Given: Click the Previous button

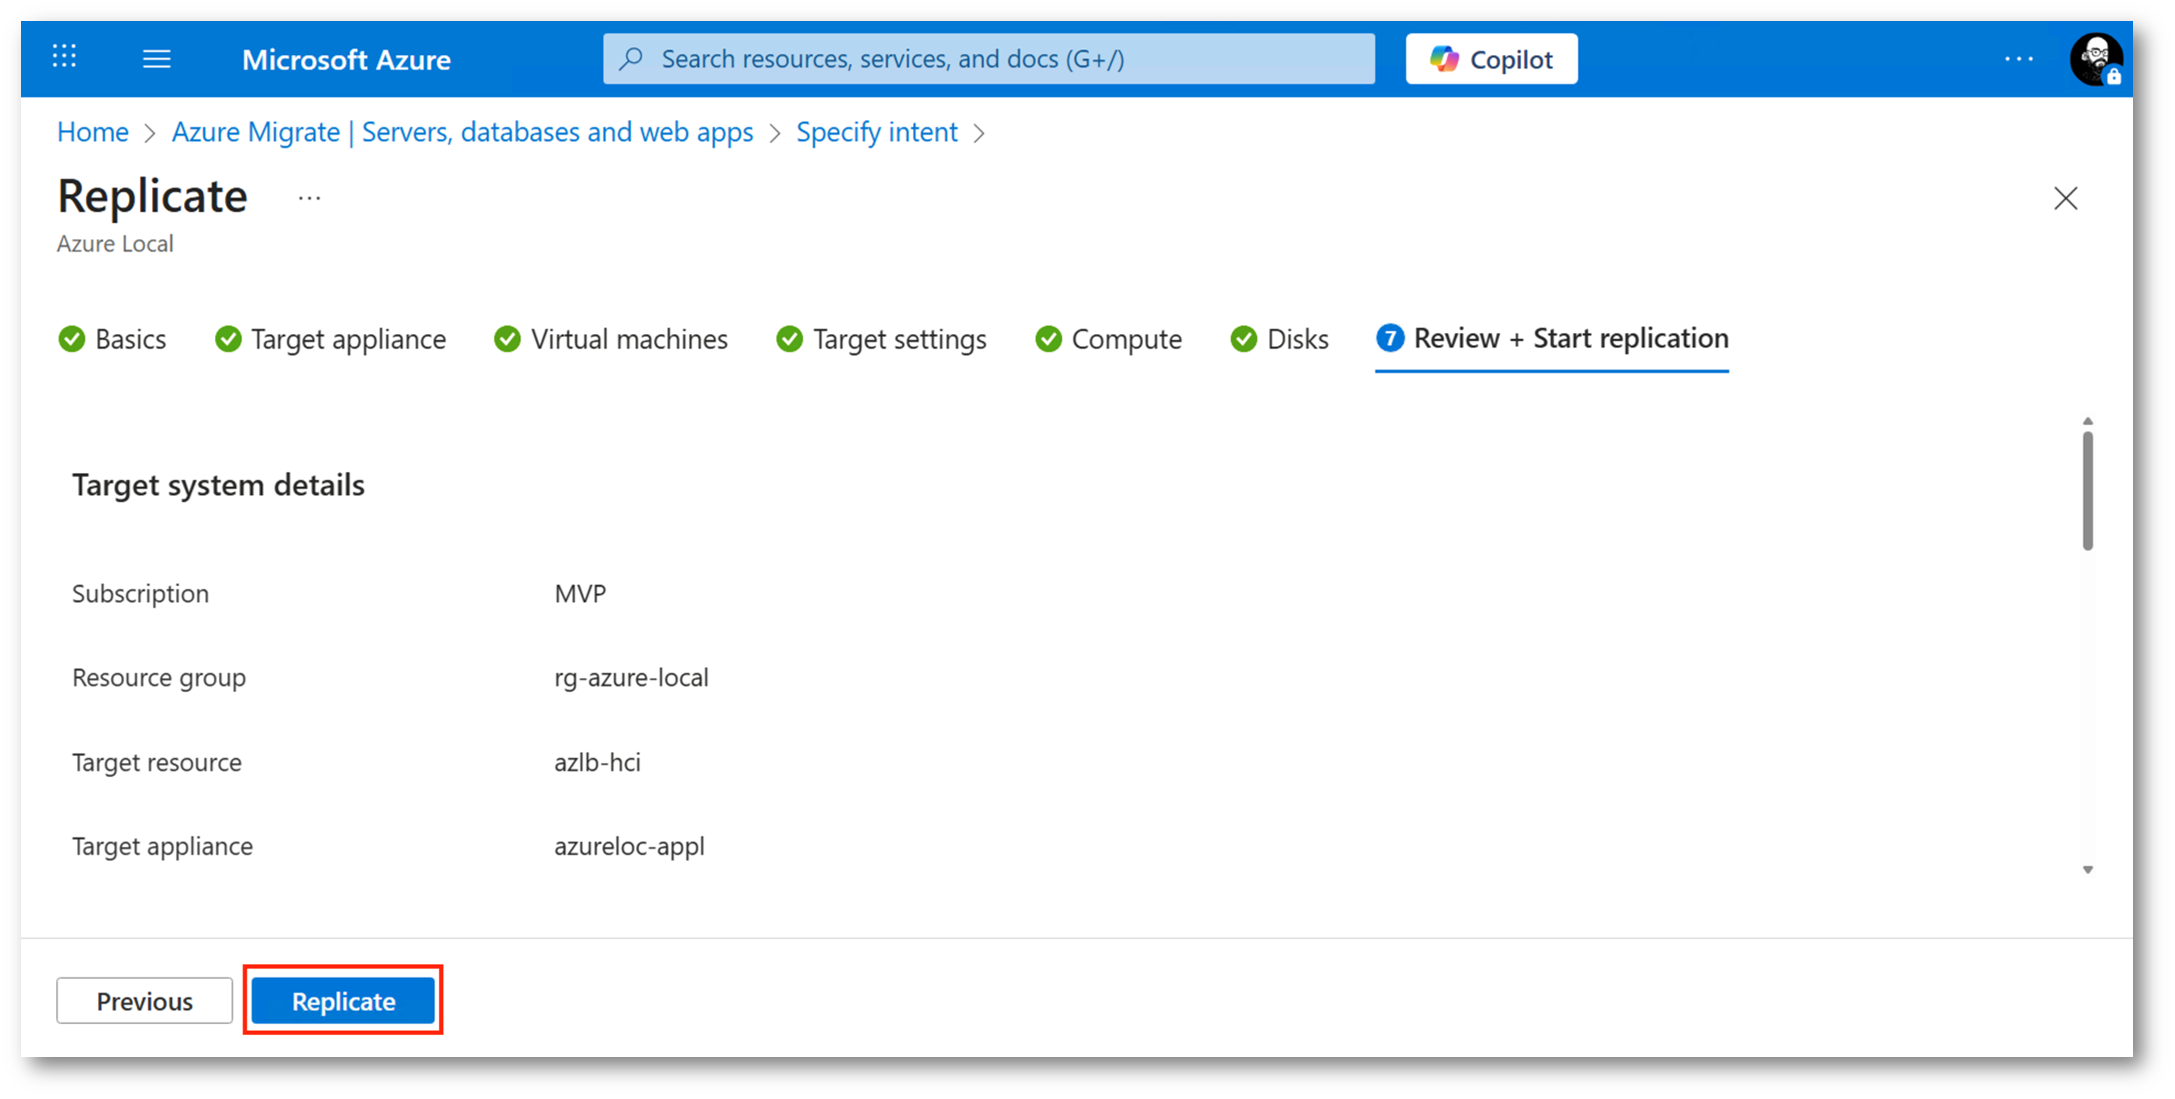Looking at the screenshot, I should [144, 1001].
